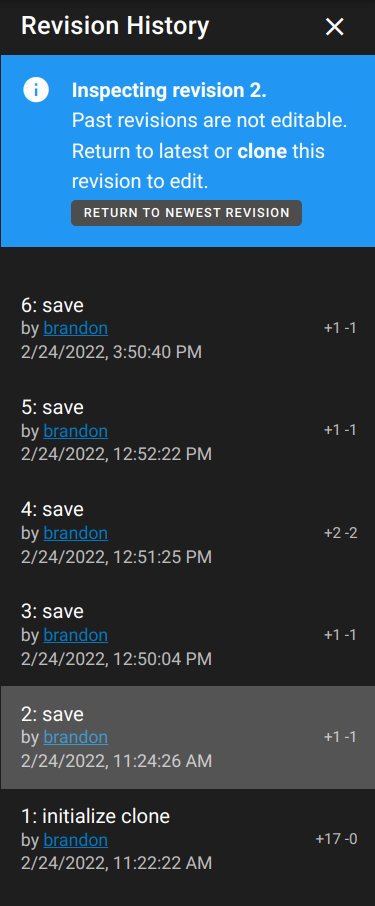
Task: Close the Revision History panel
Action: coord(335,27)
